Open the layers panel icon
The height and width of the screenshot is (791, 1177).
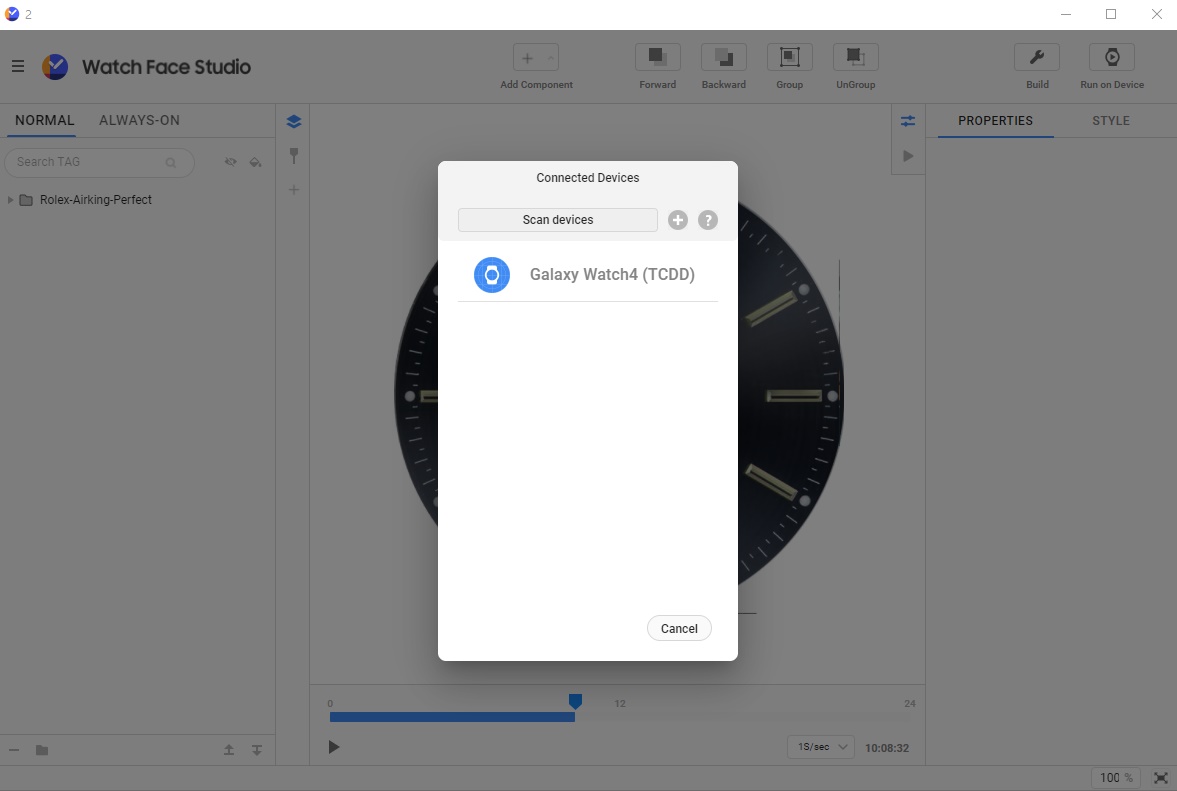tap(293, 122)
